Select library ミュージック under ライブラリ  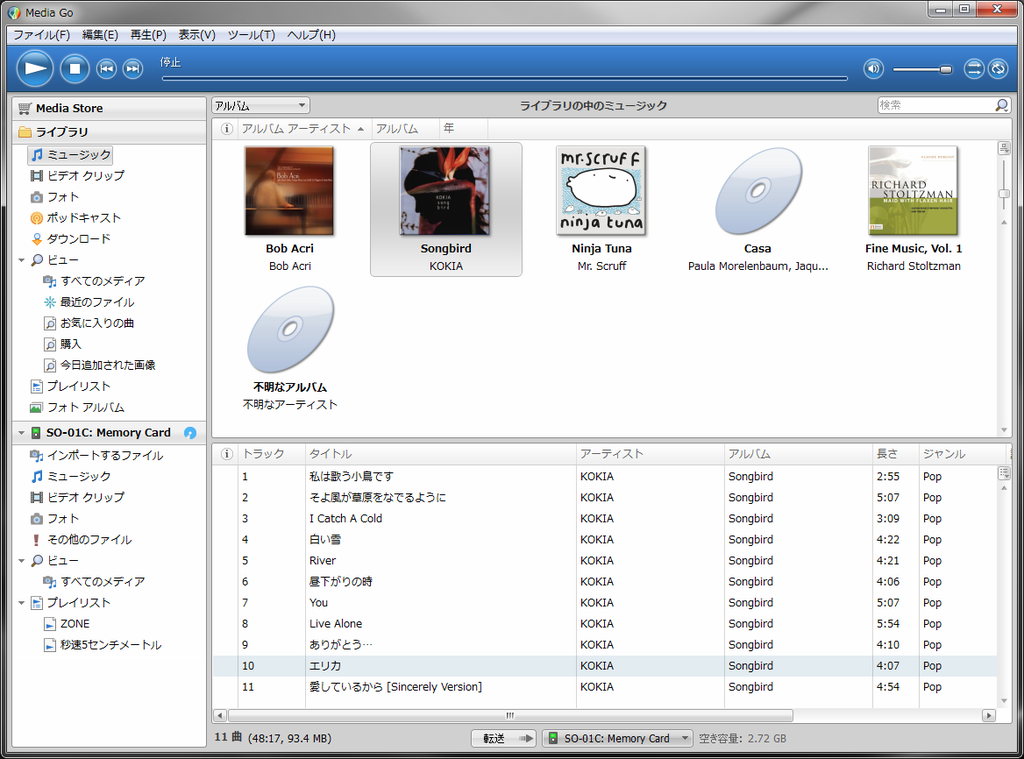tap(71, 155)
